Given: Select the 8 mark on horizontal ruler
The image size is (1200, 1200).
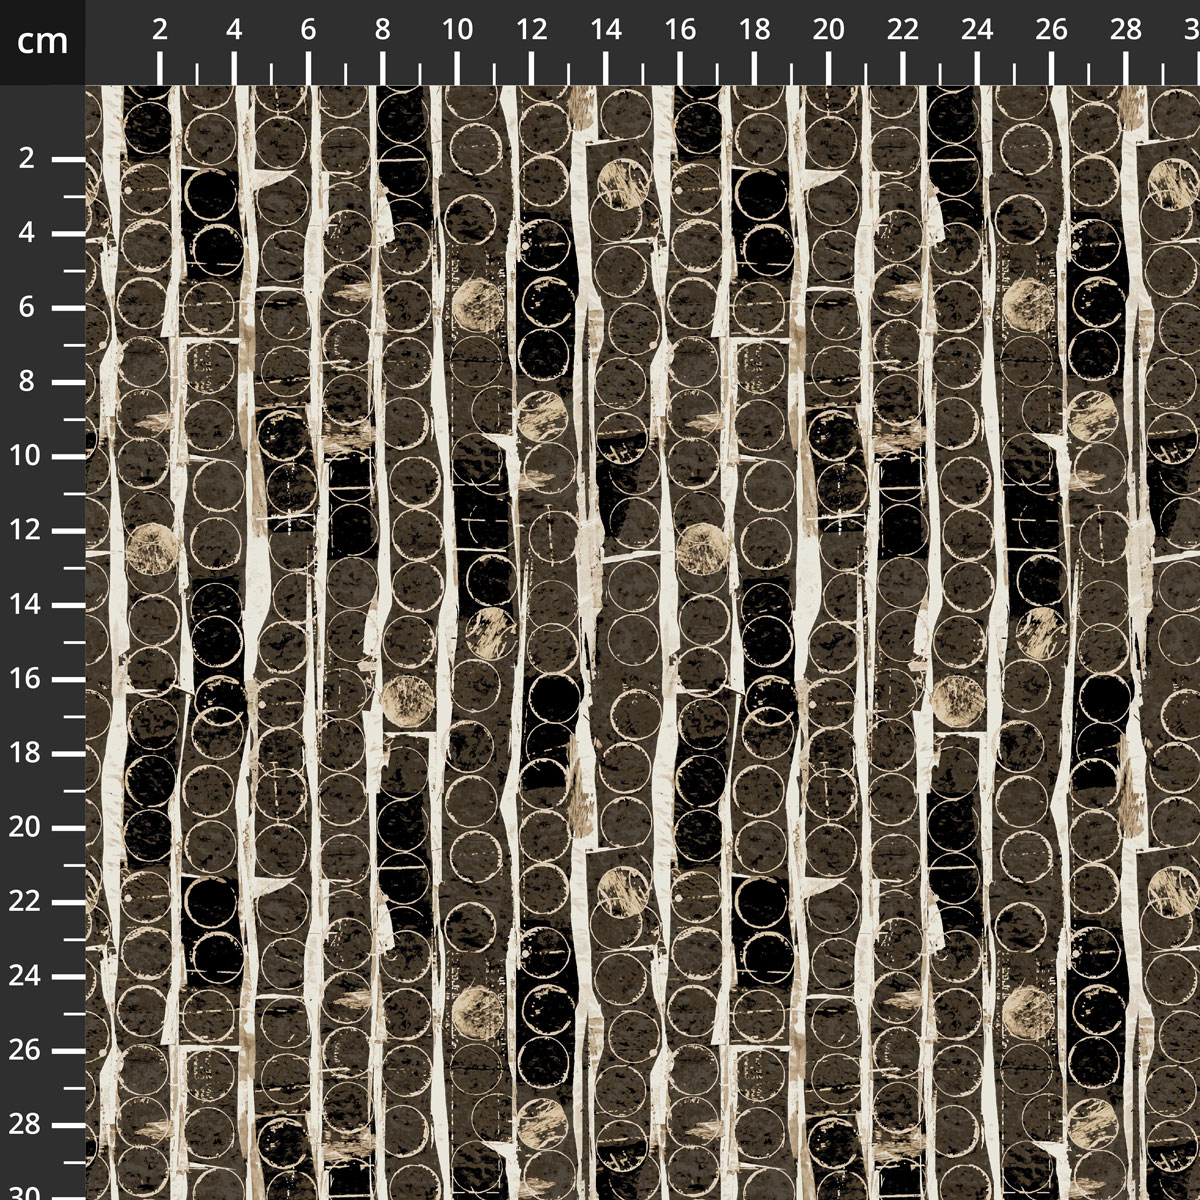Looking at the screenshot, I should click(x=382, y=30).
